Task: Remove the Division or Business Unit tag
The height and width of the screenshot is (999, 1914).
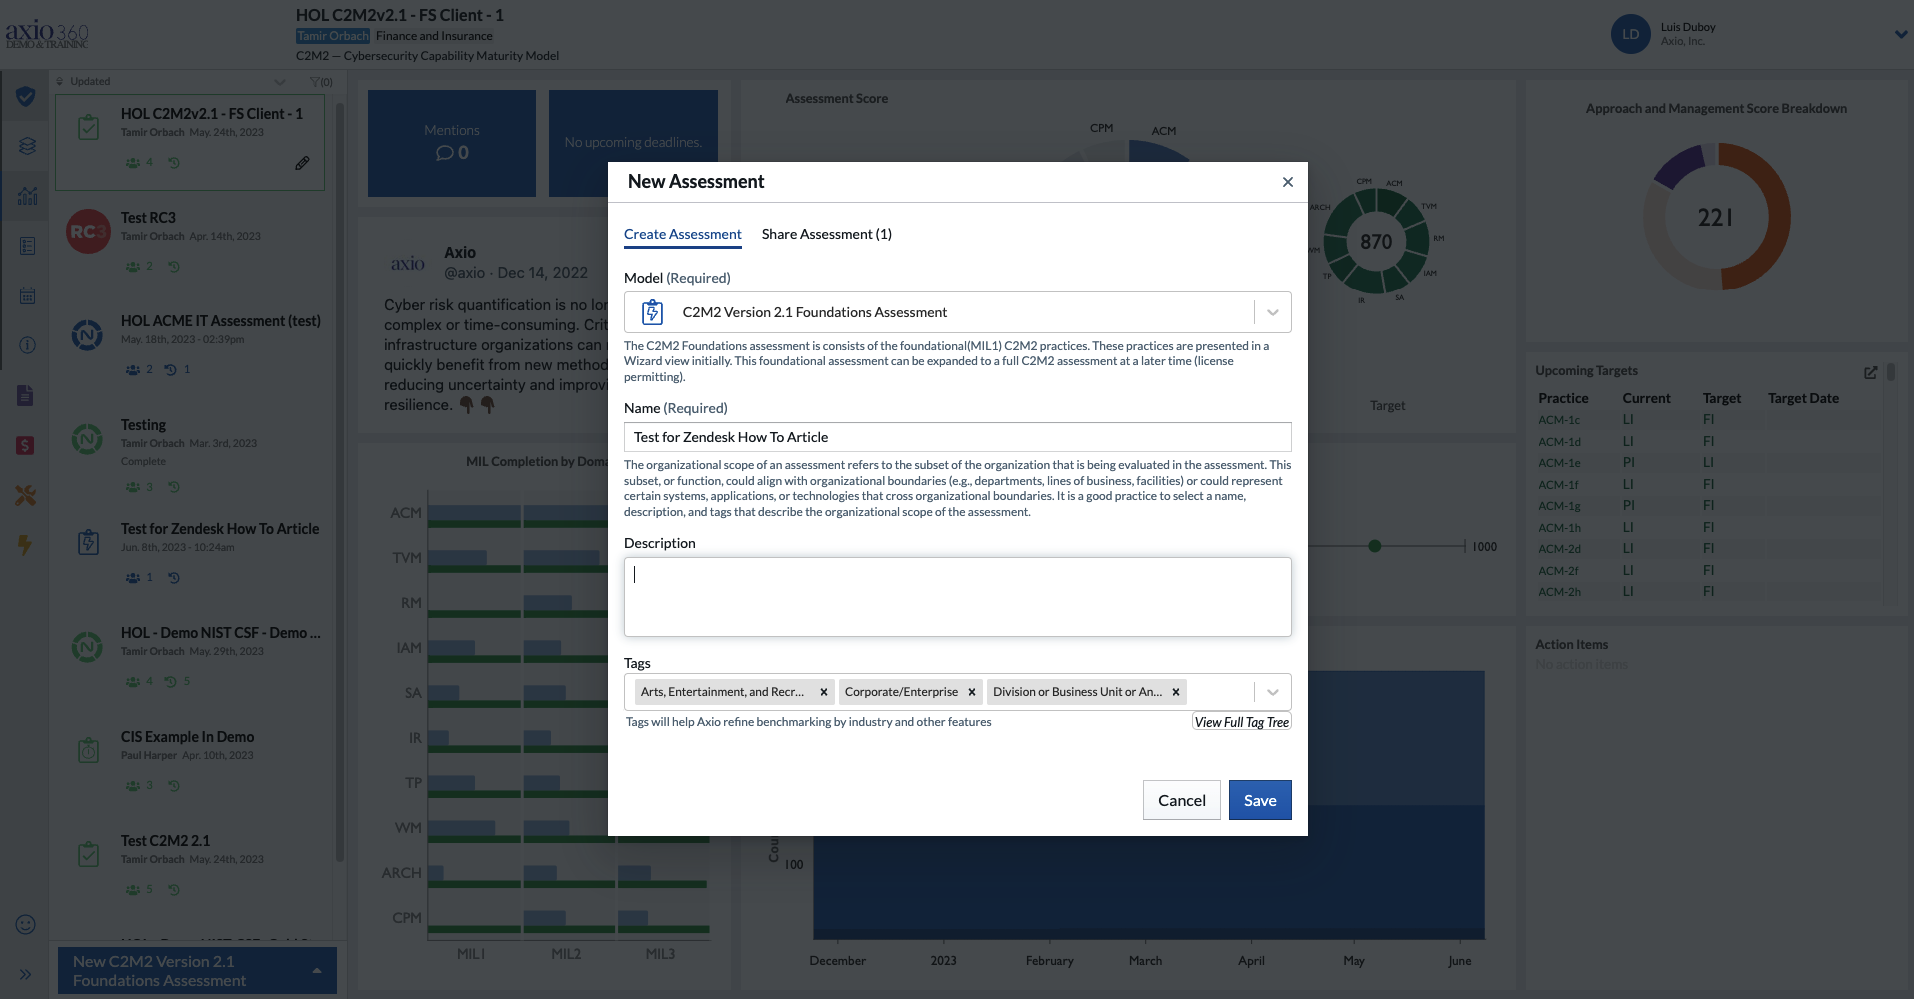Action: [1176, 691]
